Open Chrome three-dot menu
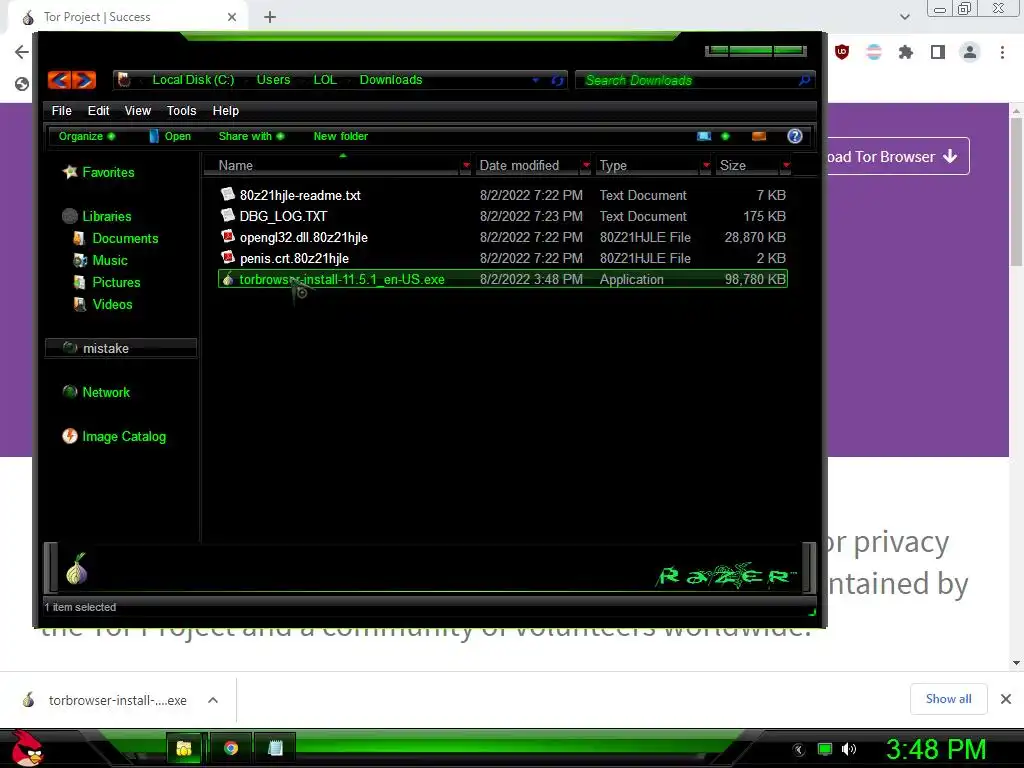 [1002, 52]
